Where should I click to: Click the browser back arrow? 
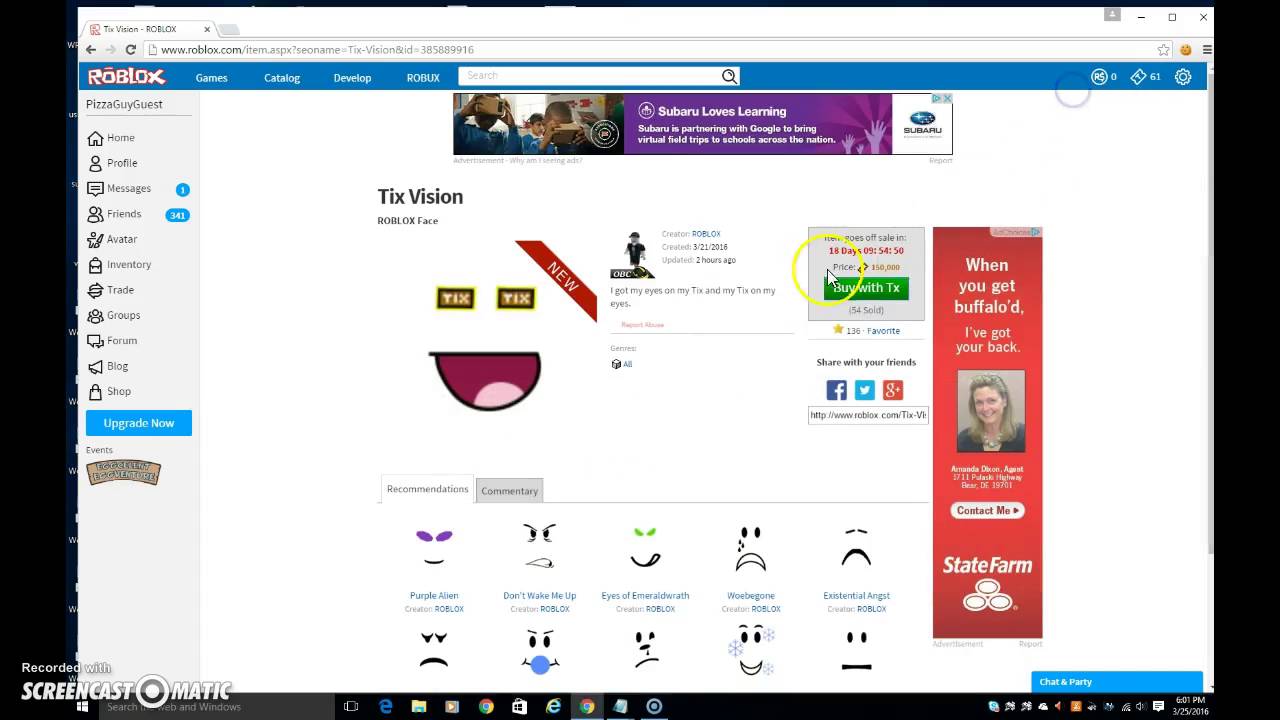(91, 50)
